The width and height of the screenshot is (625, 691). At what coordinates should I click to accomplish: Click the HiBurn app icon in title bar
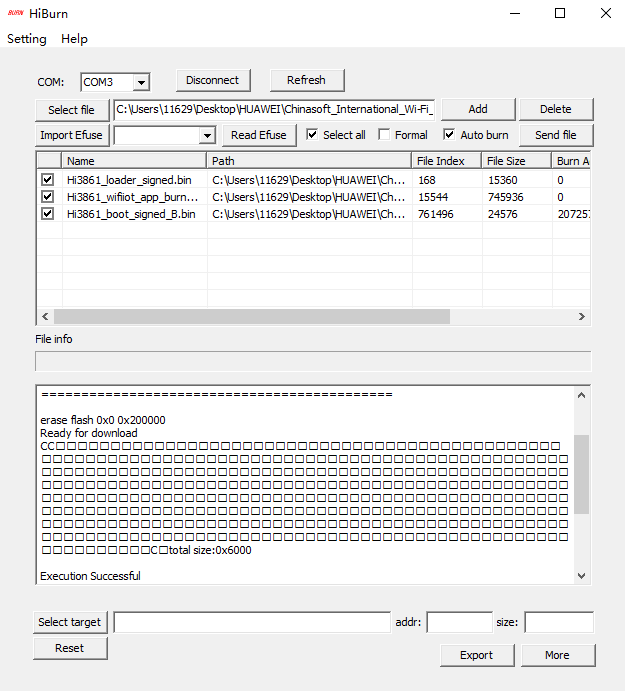click(15, 13)
